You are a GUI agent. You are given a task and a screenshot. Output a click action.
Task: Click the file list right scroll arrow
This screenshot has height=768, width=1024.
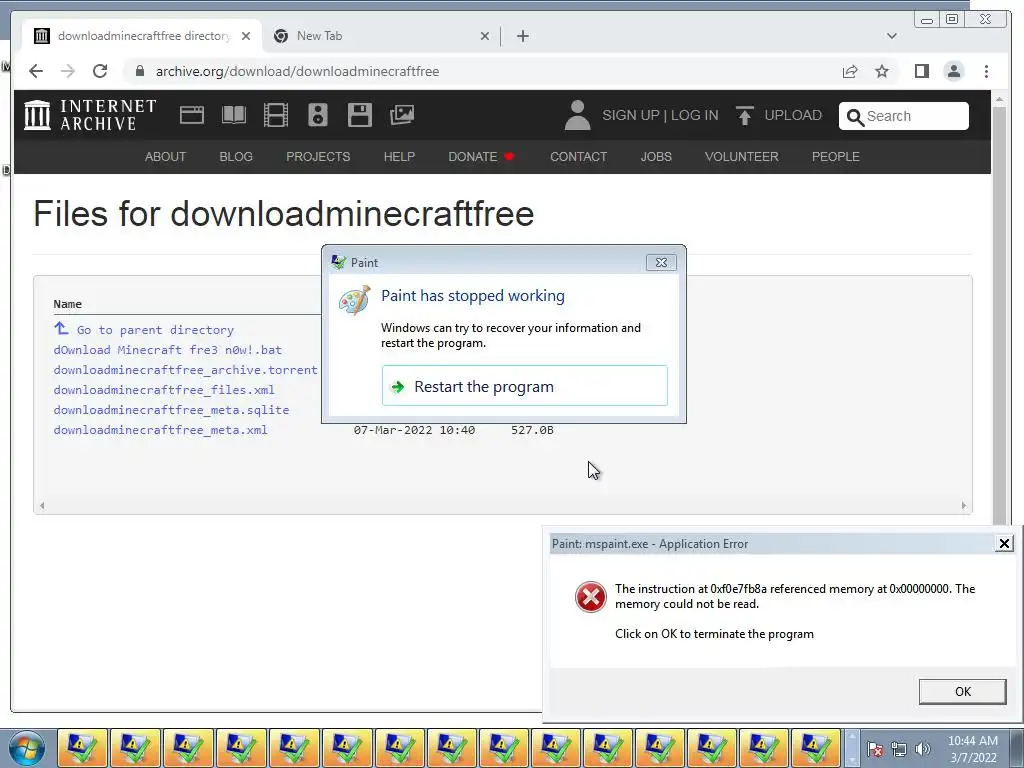[x=963, y=505]
